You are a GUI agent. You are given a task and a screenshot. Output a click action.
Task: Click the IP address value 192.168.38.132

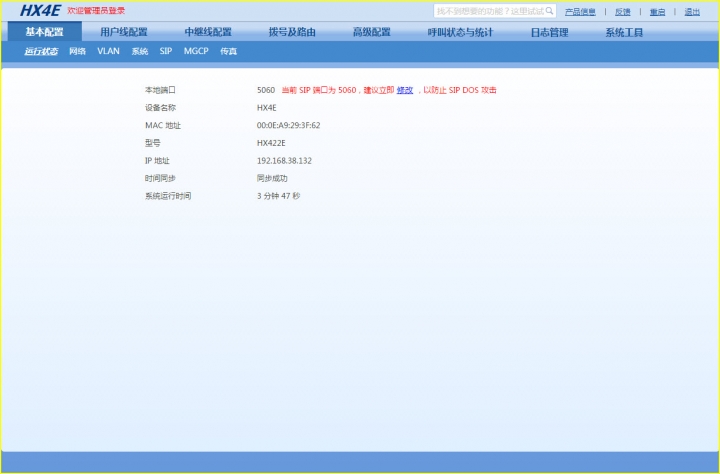[x=284, y=161]
